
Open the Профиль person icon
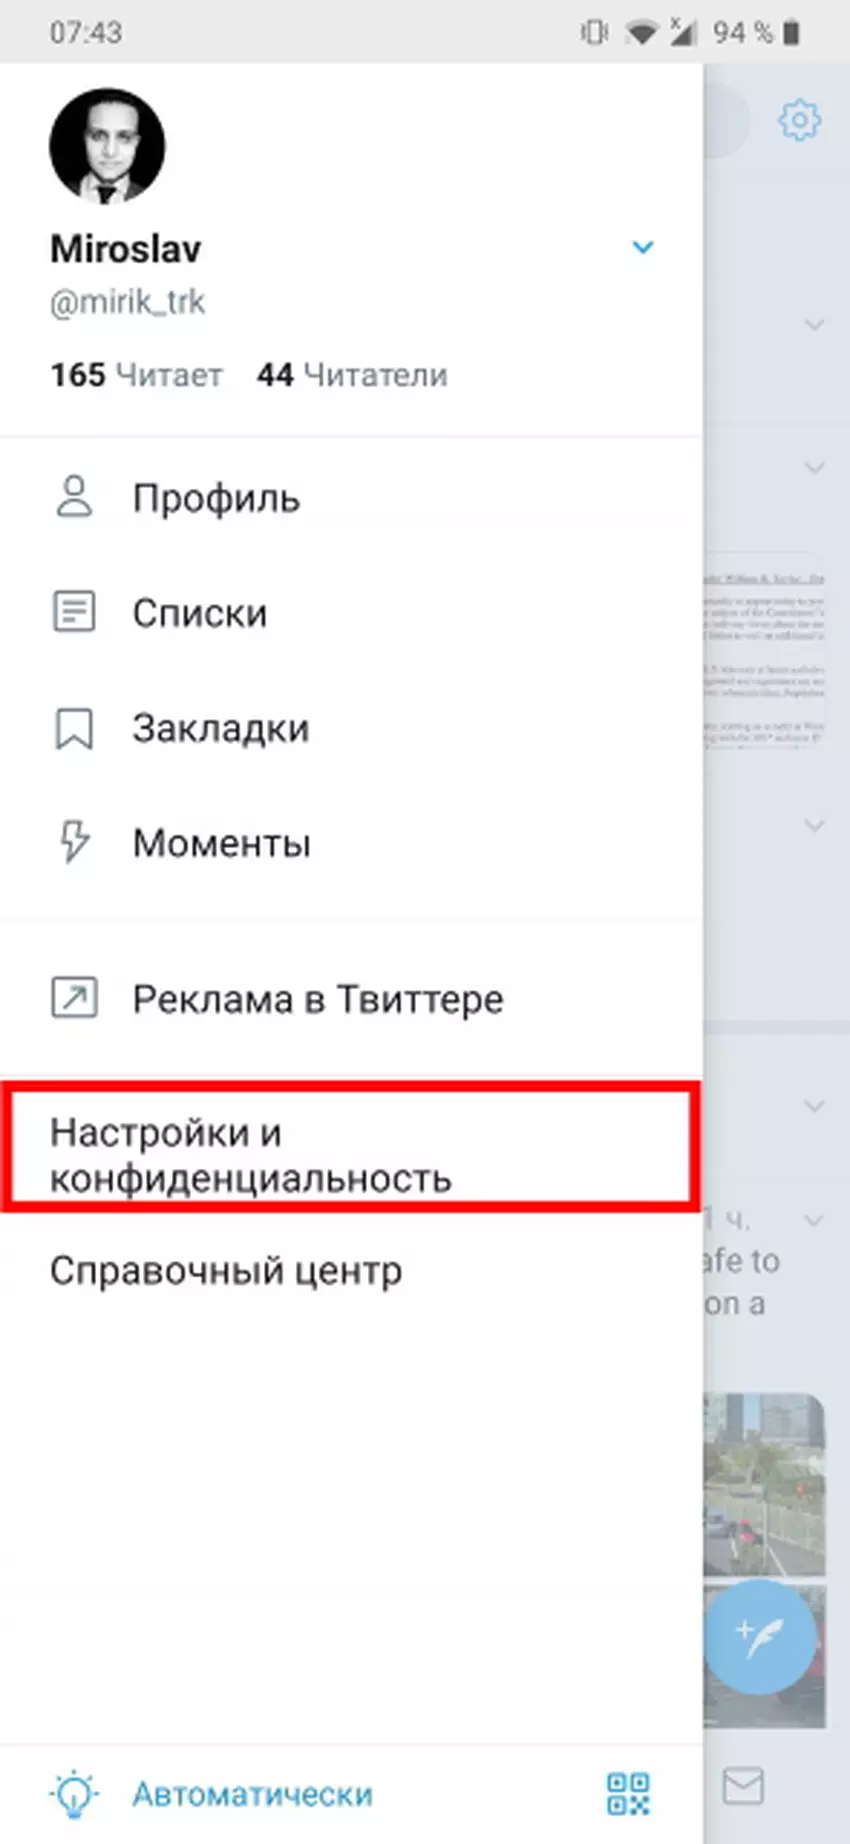pyautogui.click(x=74, y=497)
